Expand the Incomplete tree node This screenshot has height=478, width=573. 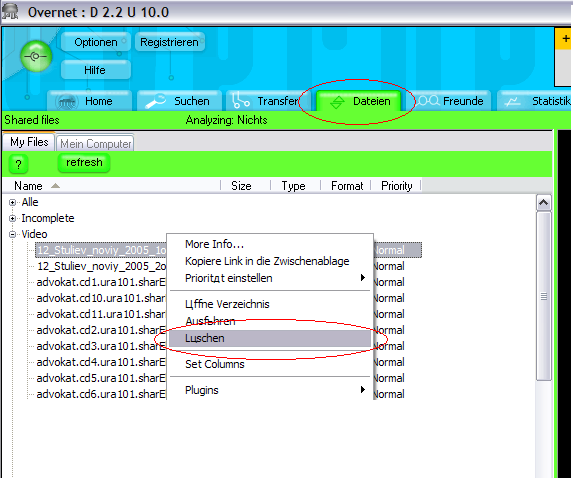point(12,219)
